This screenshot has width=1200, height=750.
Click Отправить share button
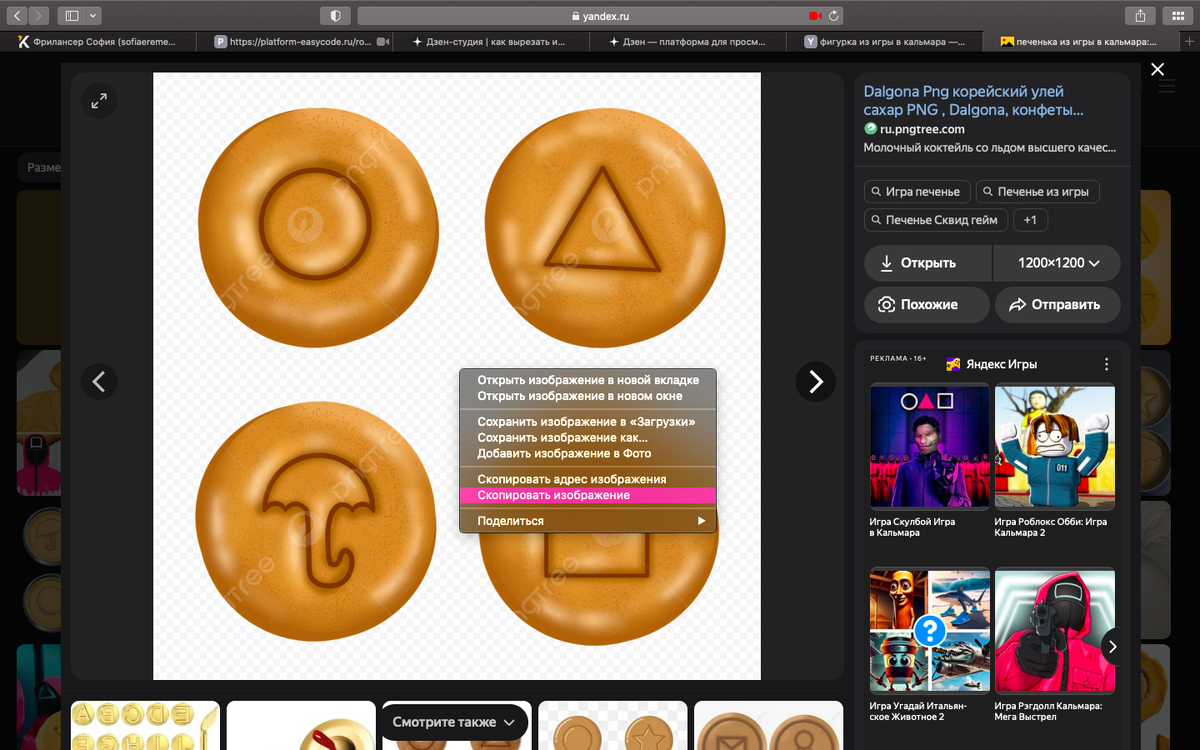[x=1058, y=305]
